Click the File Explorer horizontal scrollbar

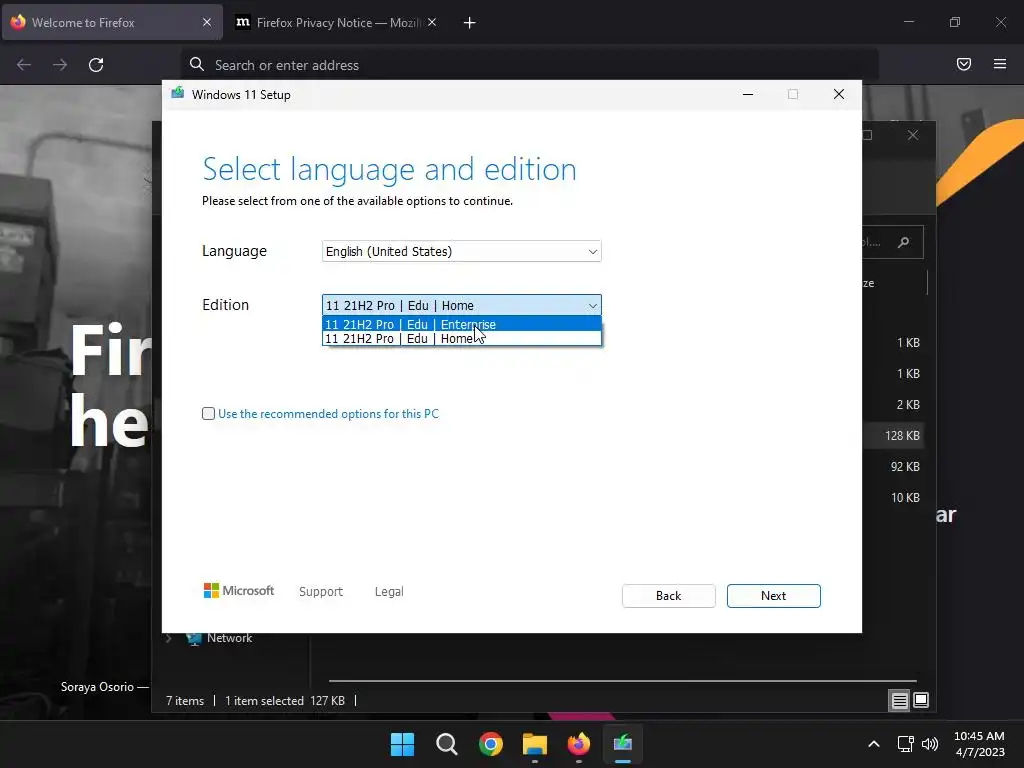pos(622,680)
